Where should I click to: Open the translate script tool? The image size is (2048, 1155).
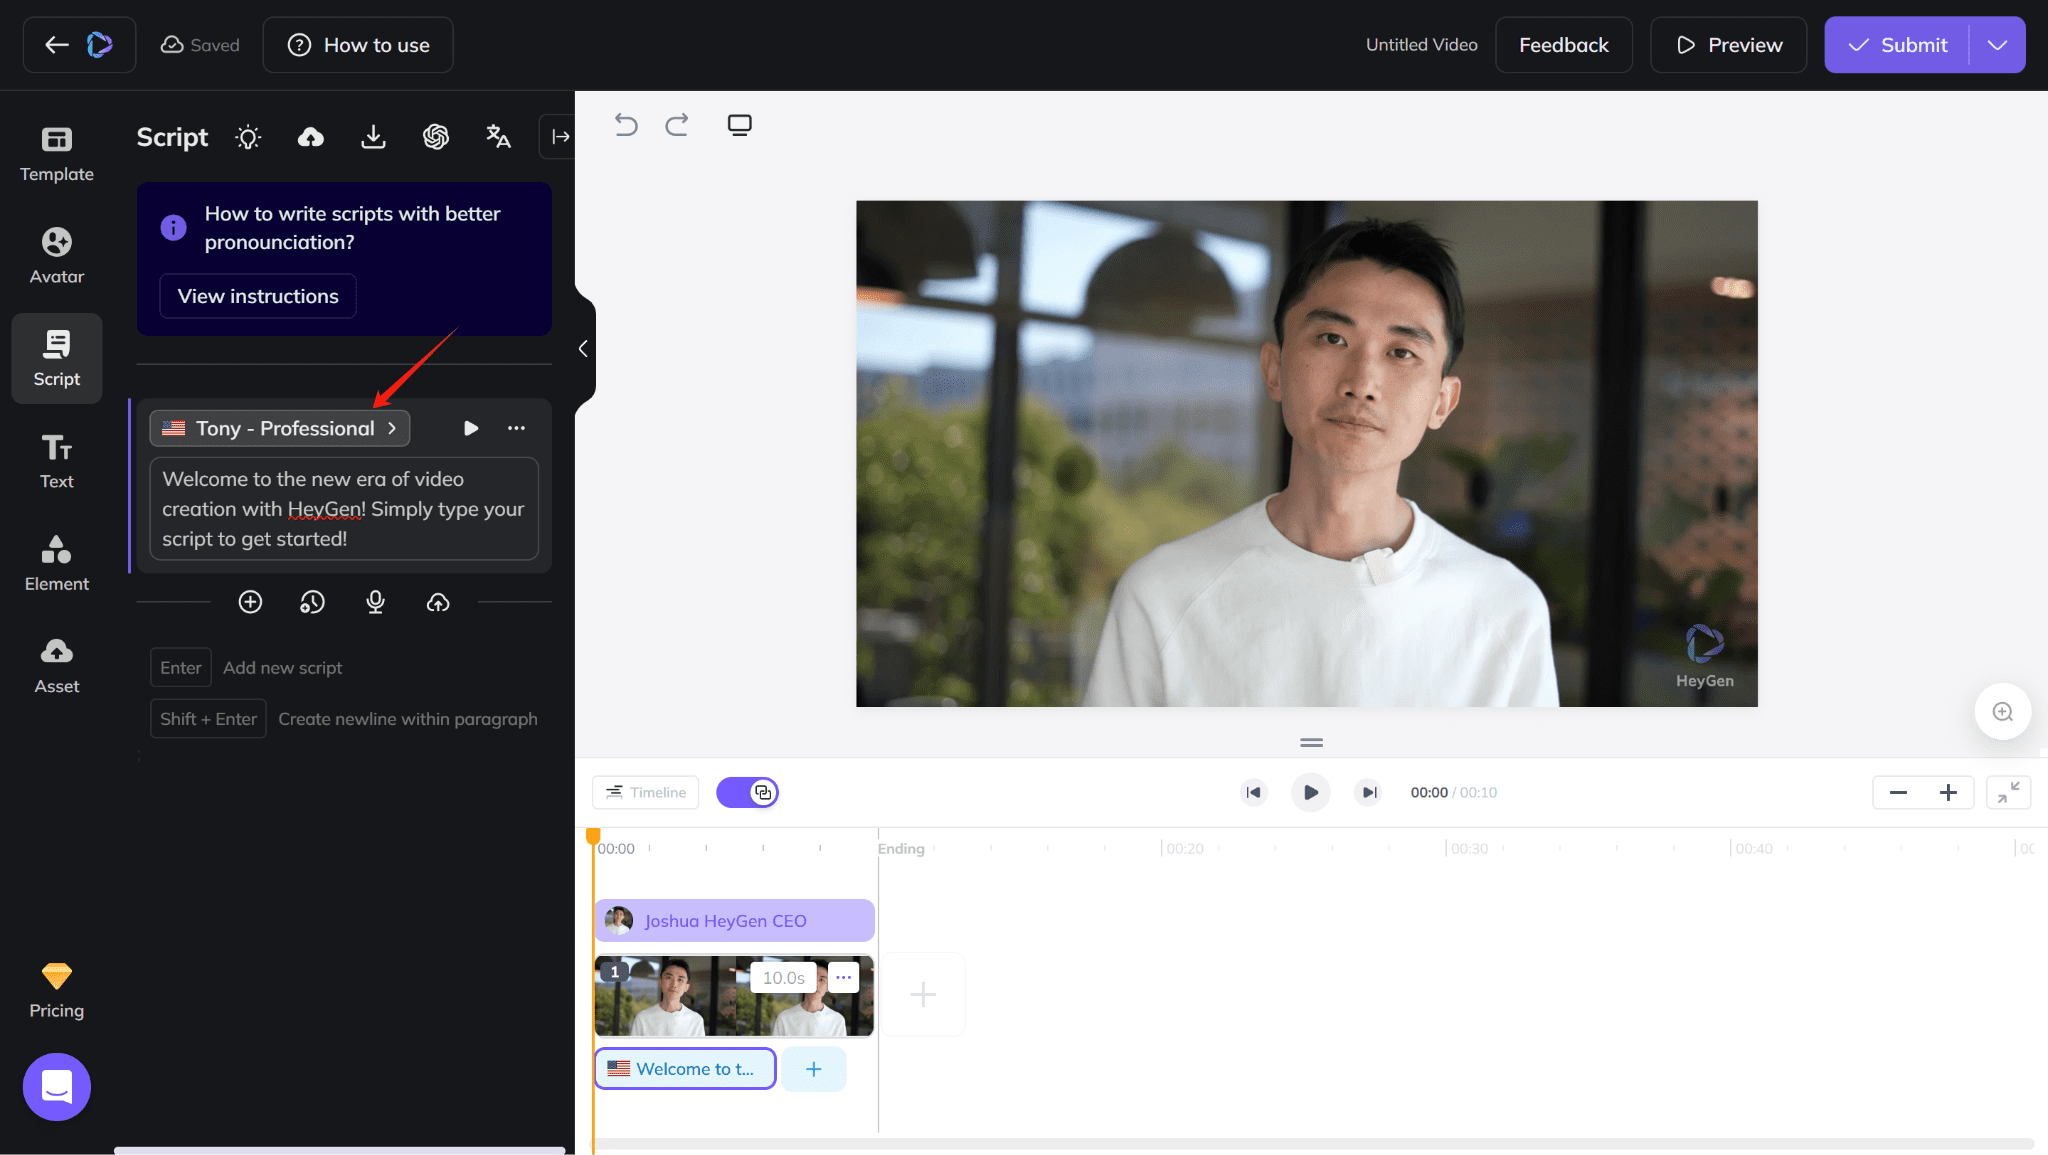coord(498,137)
